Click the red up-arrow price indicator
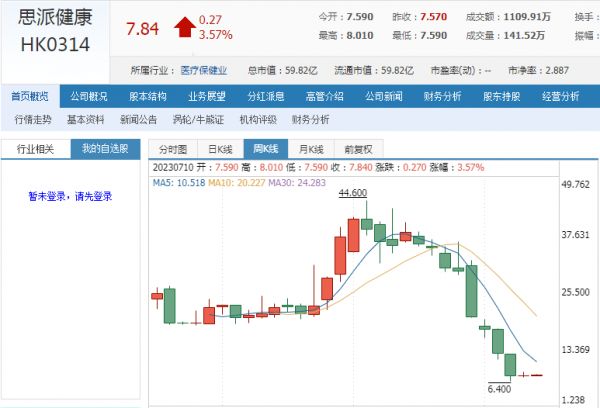 coord(183,27)
